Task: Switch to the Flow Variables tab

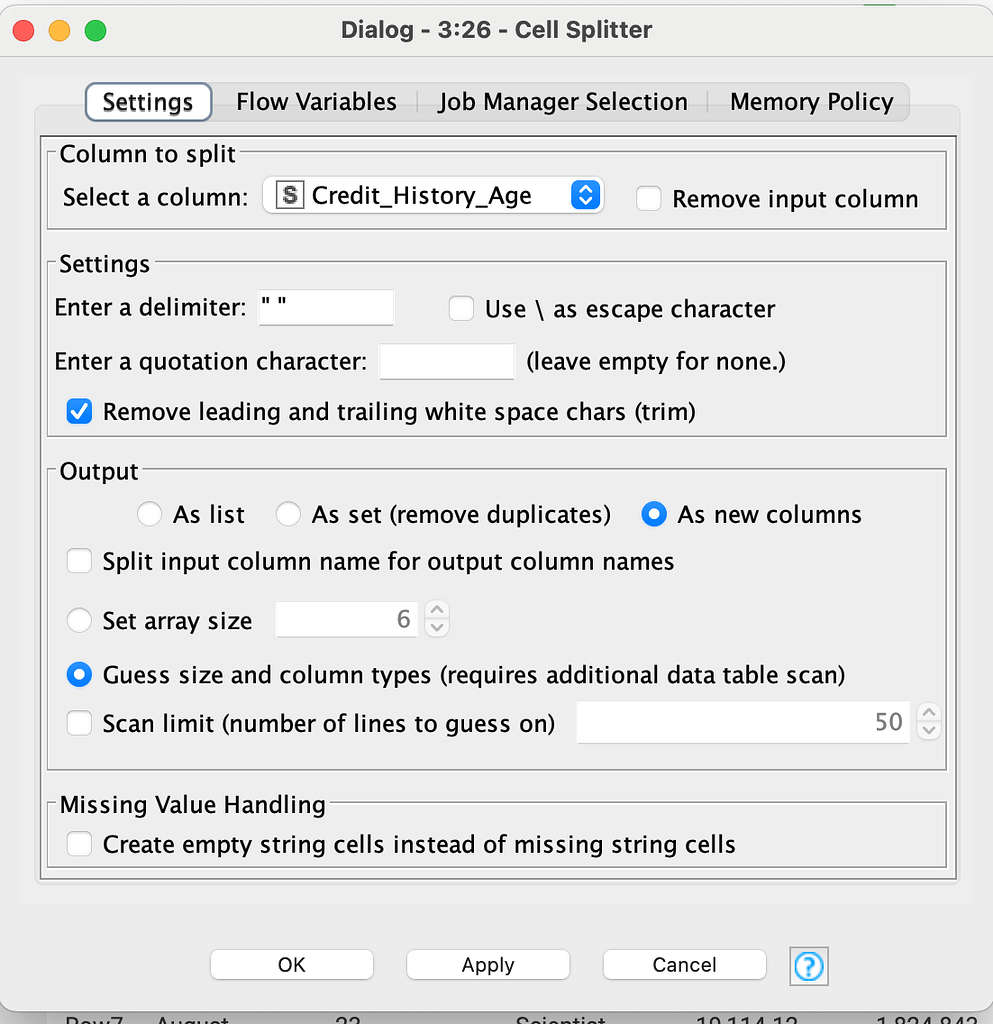Action: pyautogui.click(x=316, y=101)
